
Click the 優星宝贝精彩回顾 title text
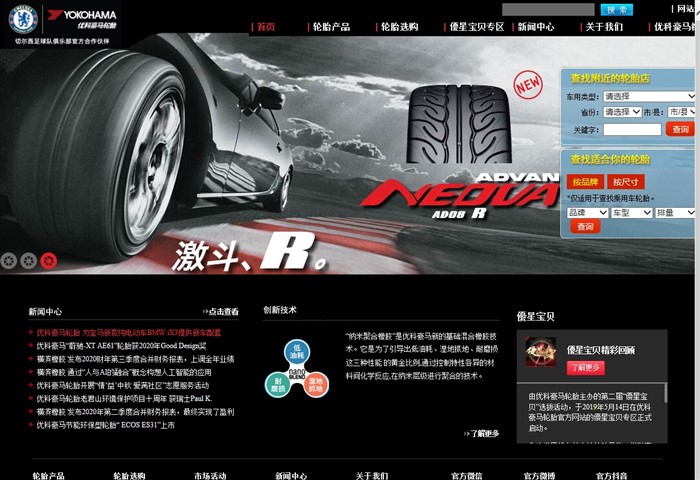[601, 350]
